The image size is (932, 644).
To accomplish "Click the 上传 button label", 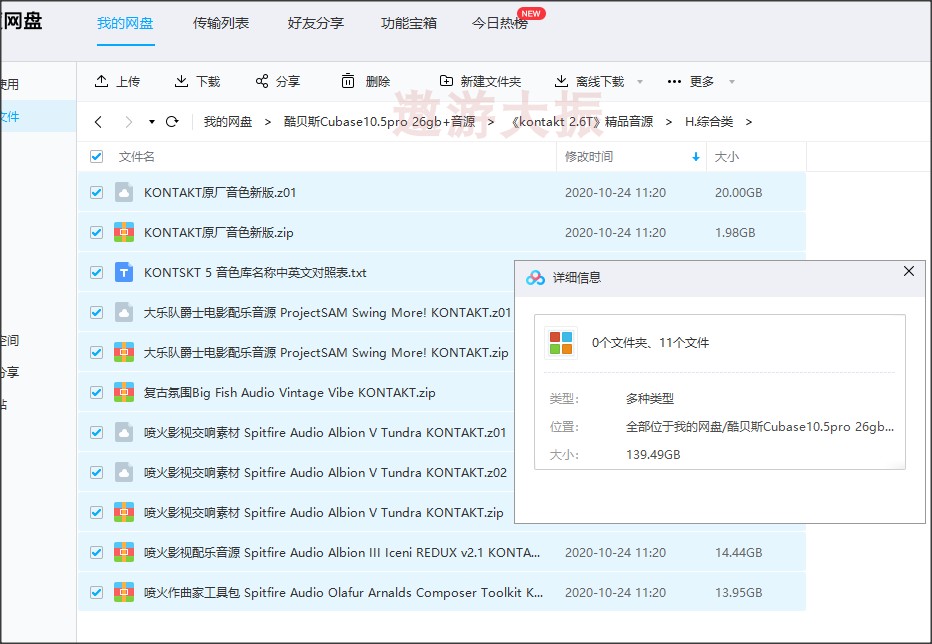I will (x=128, y=81).
